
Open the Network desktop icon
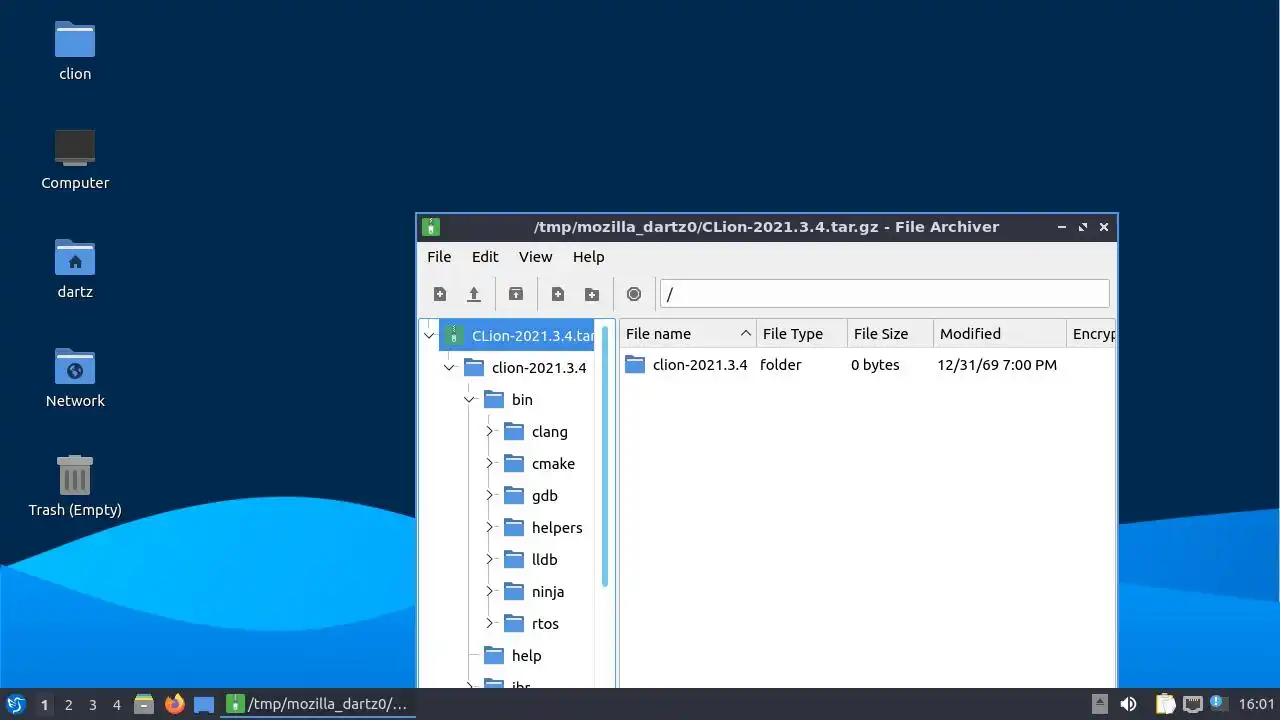pos(75,377)
